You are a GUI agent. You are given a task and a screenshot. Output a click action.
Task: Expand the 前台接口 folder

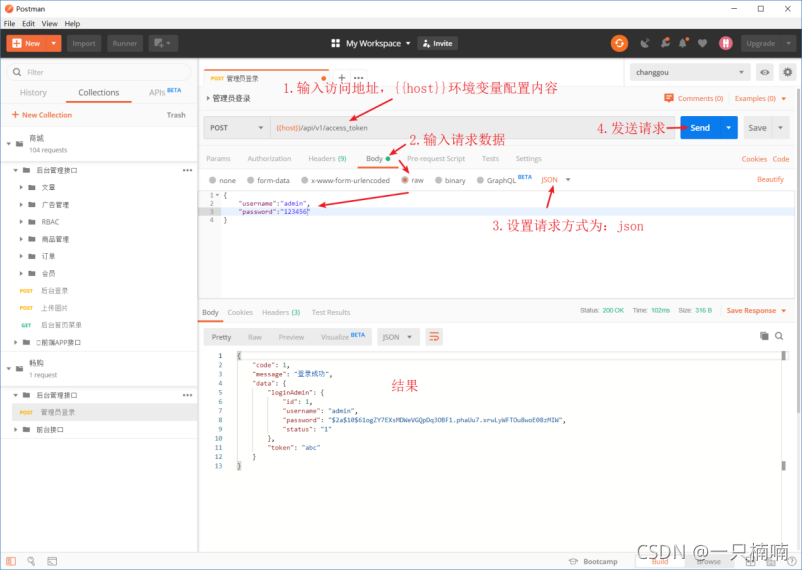[x=15, y=430]
